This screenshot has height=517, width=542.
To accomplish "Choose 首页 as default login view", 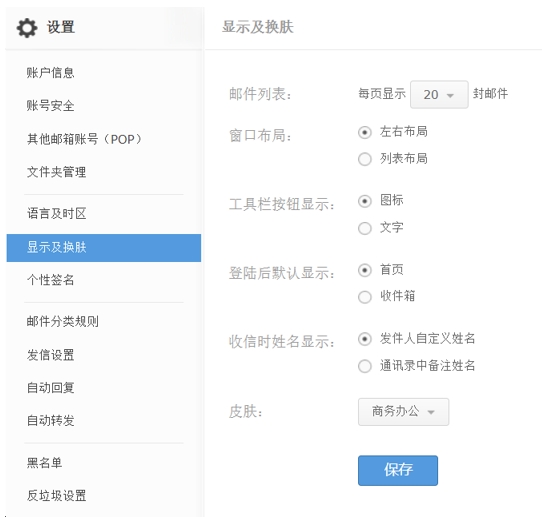I will (x=365, y=270).
